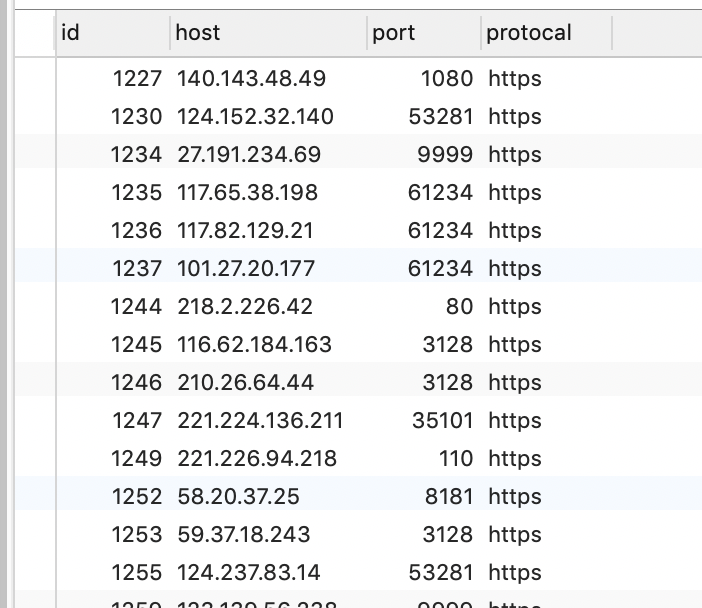
Task: Click the protocal column header
Action: pos(529,33)
